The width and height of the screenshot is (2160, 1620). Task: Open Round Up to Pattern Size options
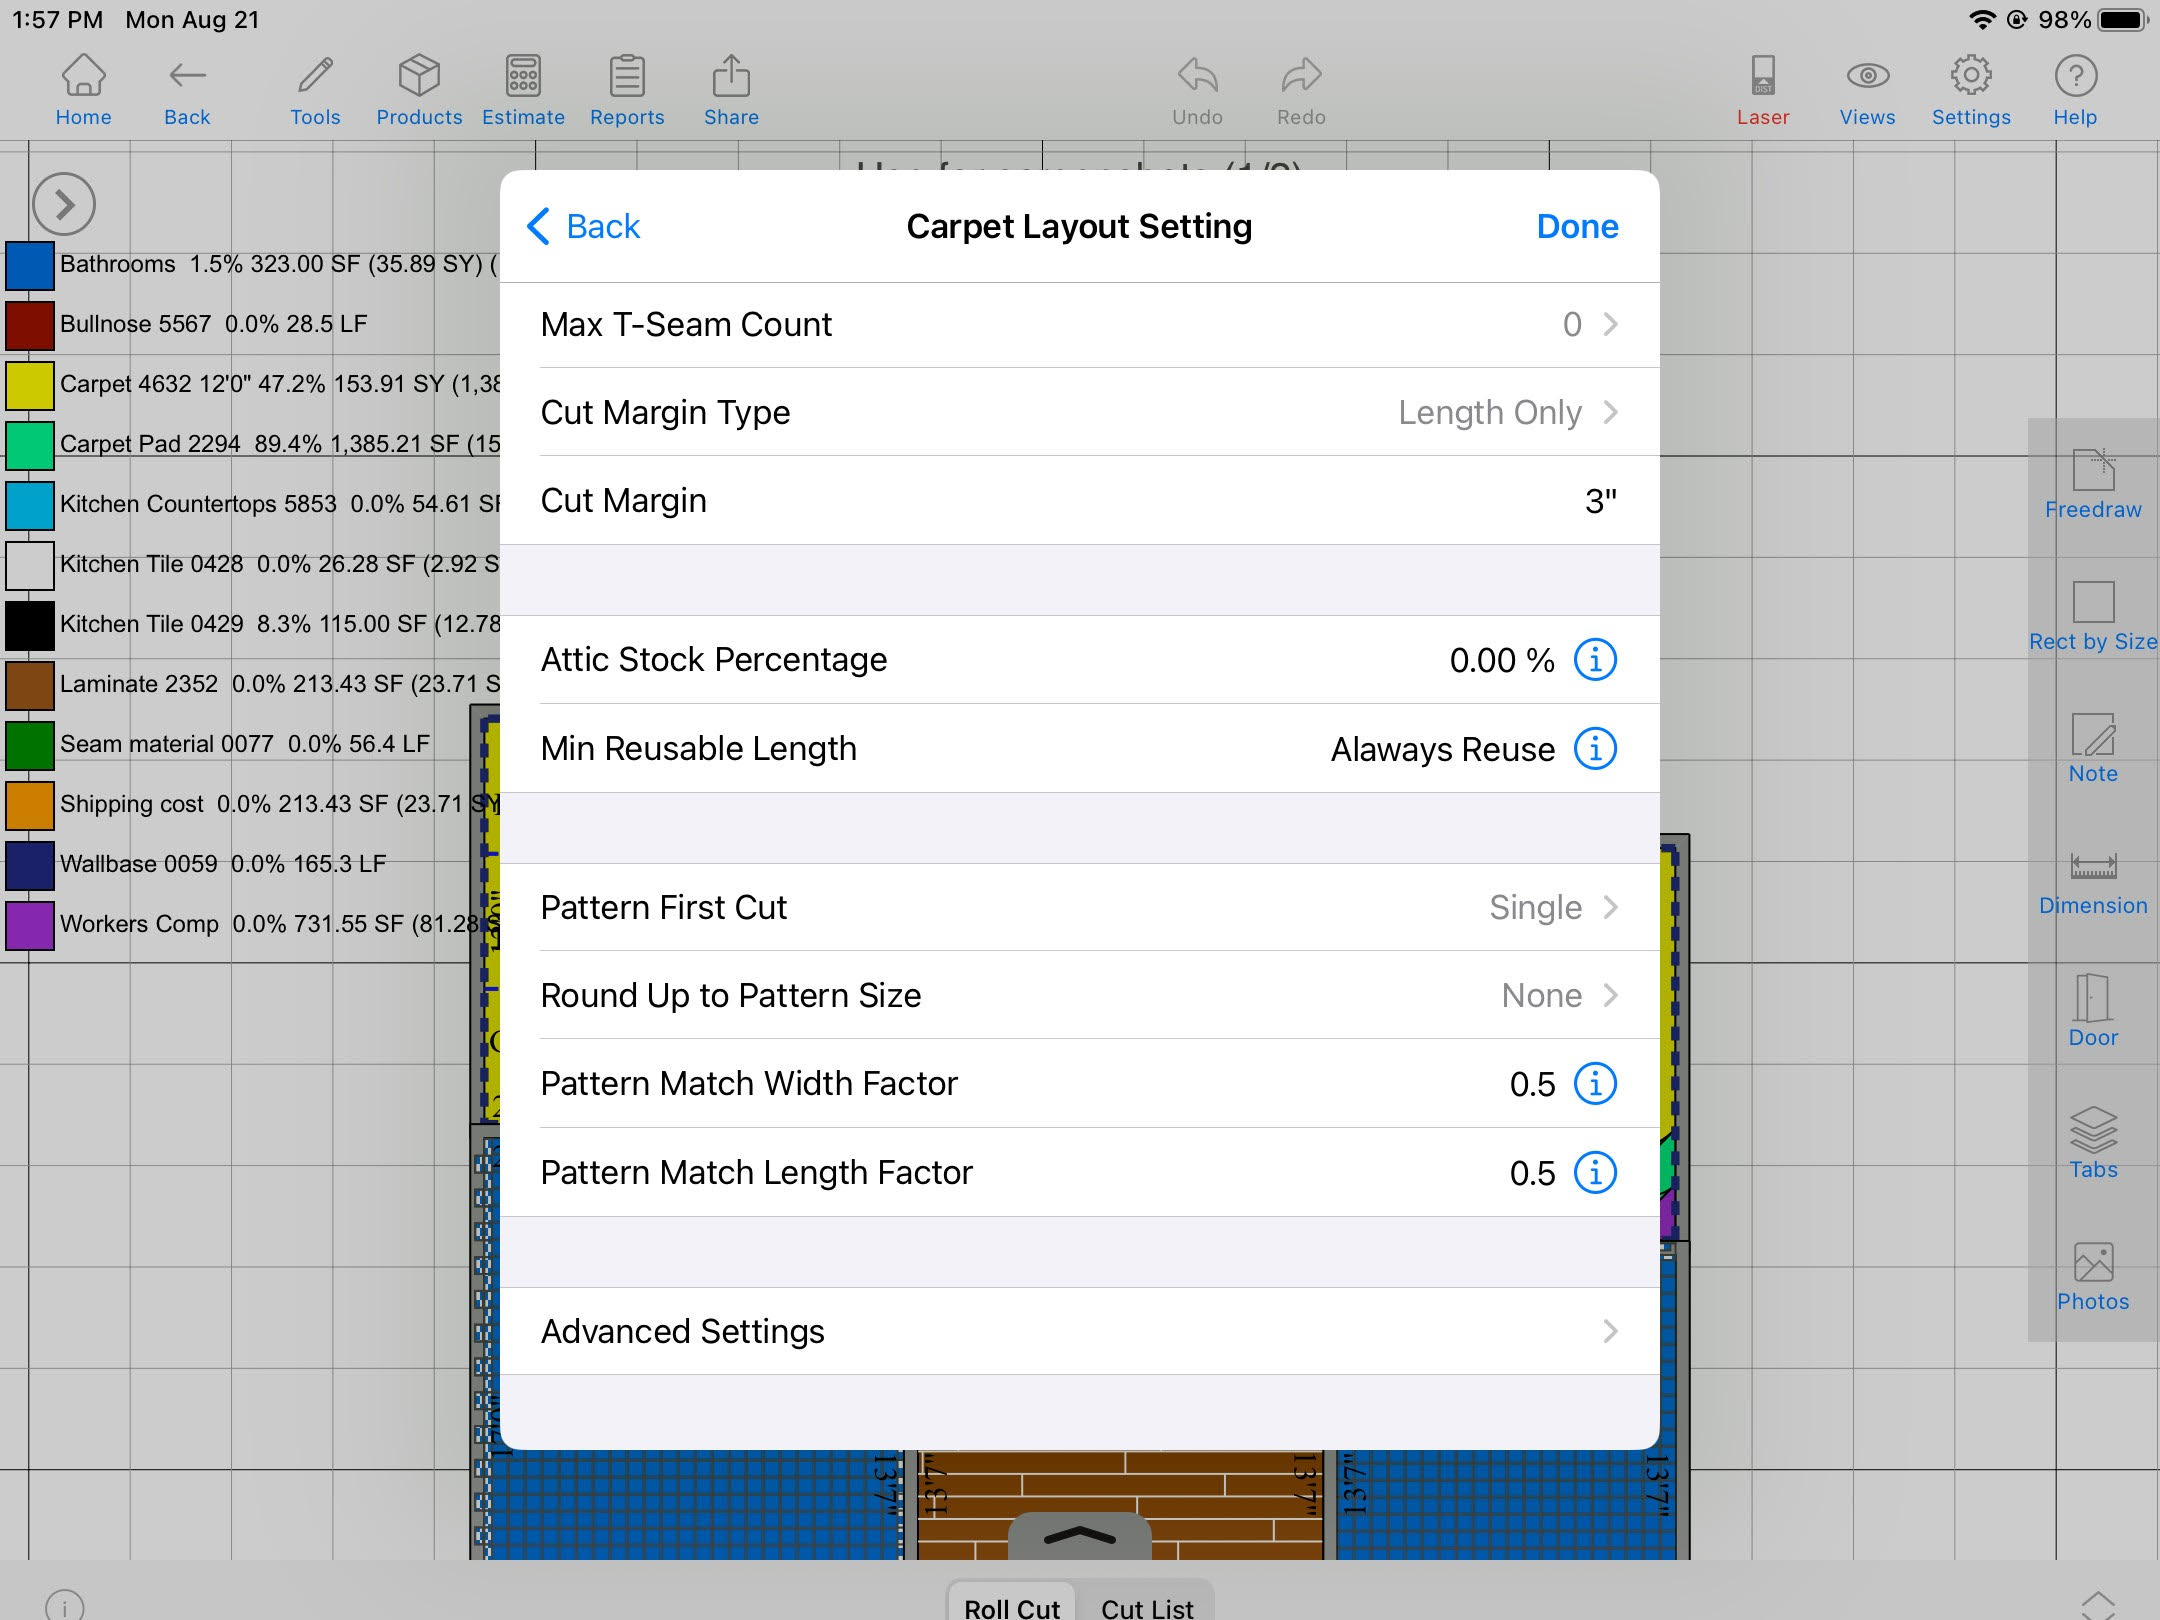tap(1078, 995)
